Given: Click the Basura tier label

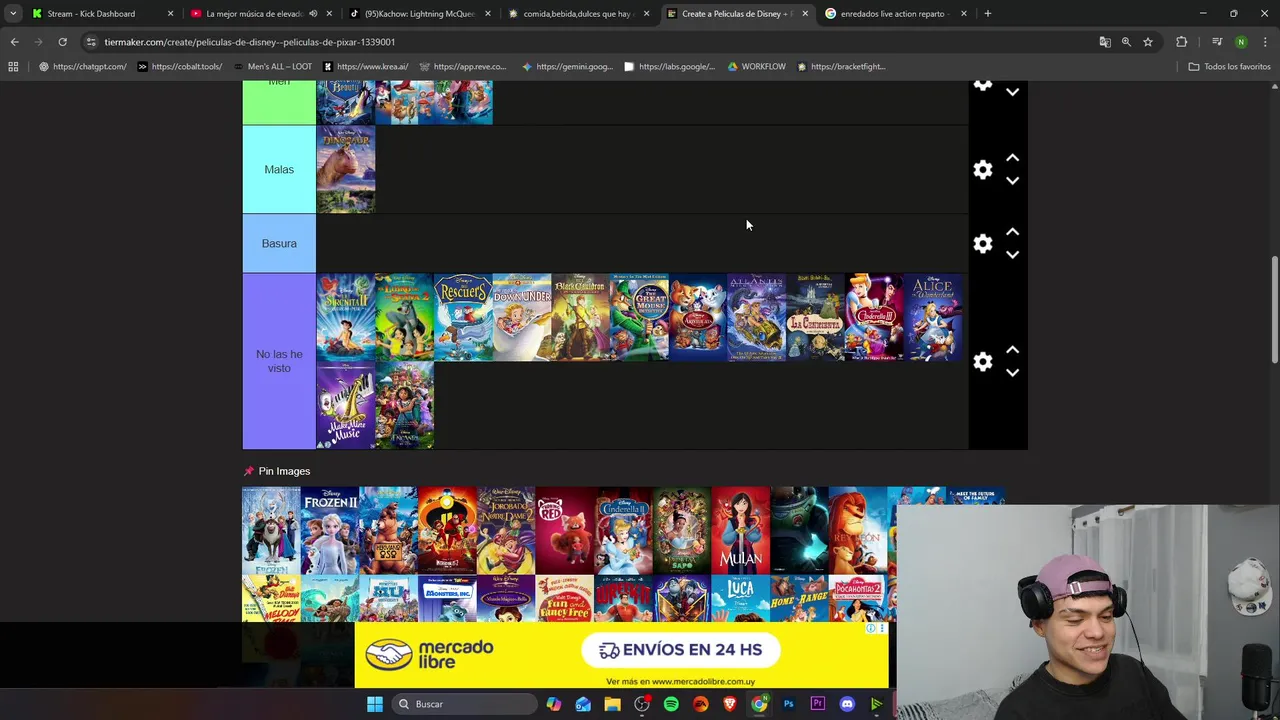Looking at the screenshot, I should [279, 243].
